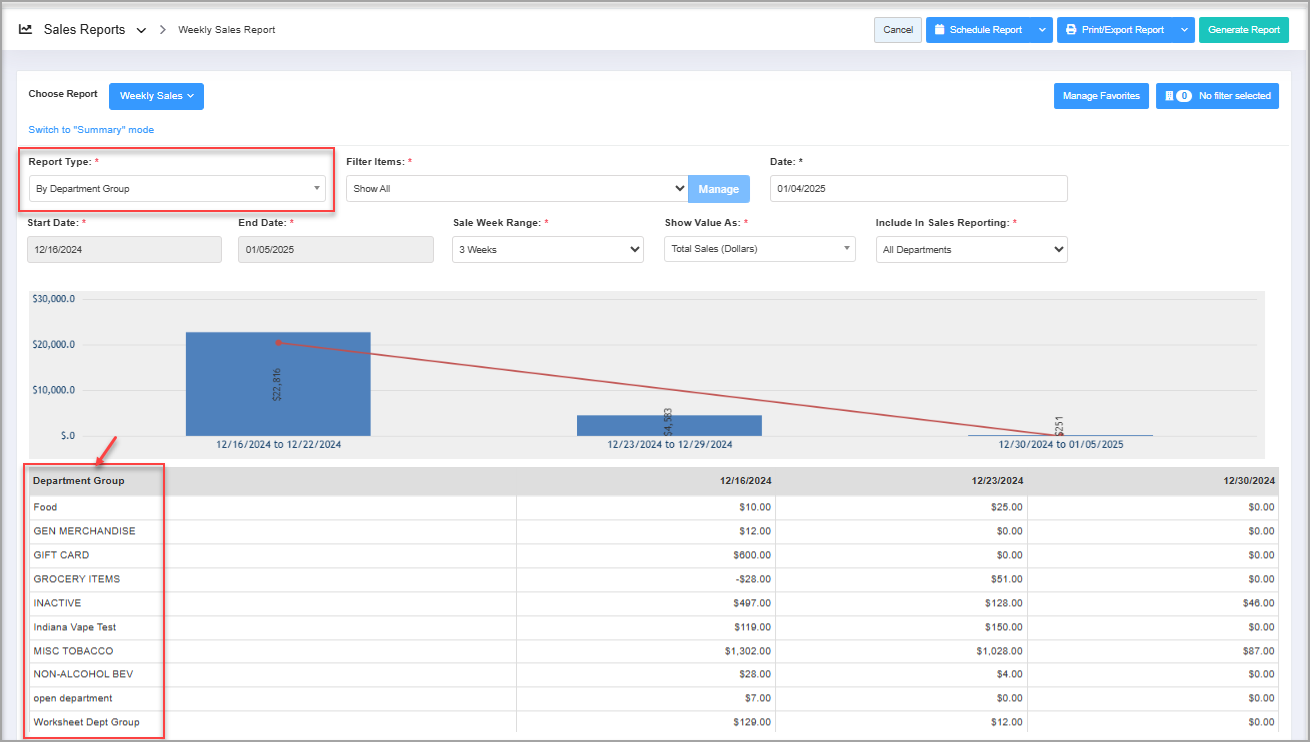
Task: Click the 12/16/2024 column header
Action: coord(745,481)
